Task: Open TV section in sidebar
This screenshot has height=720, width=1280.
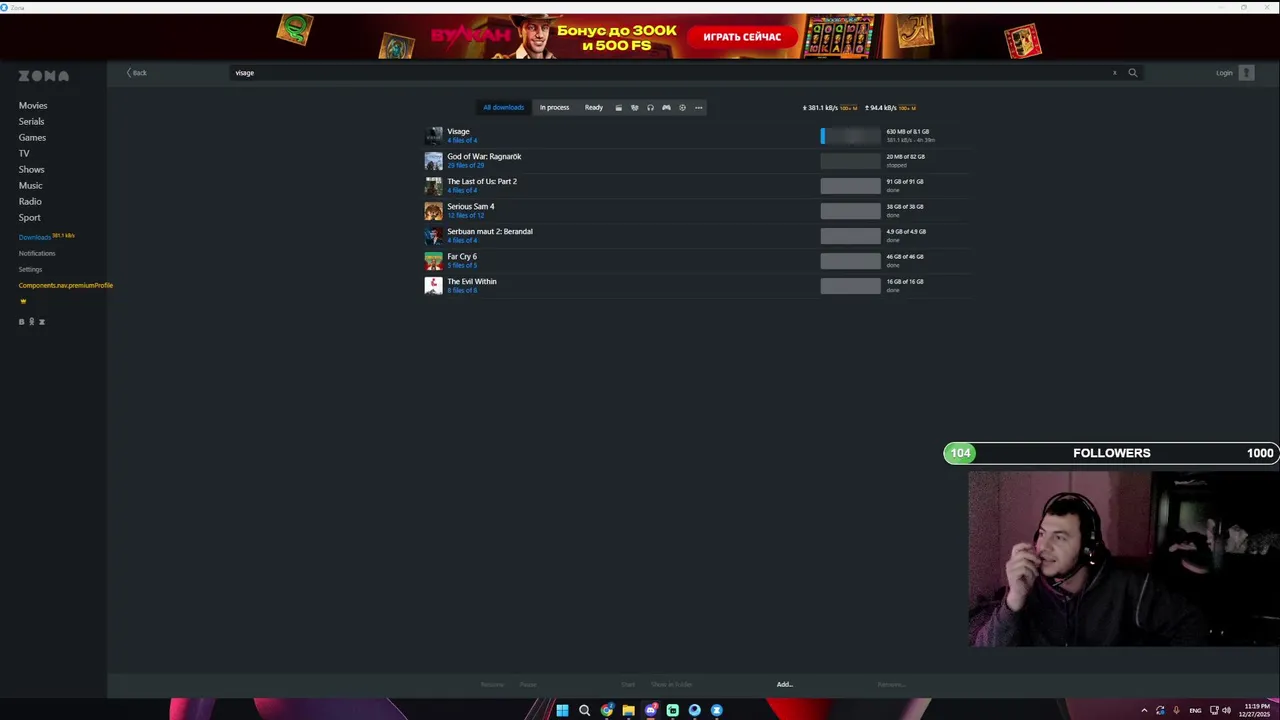Action: pos(24,153)
